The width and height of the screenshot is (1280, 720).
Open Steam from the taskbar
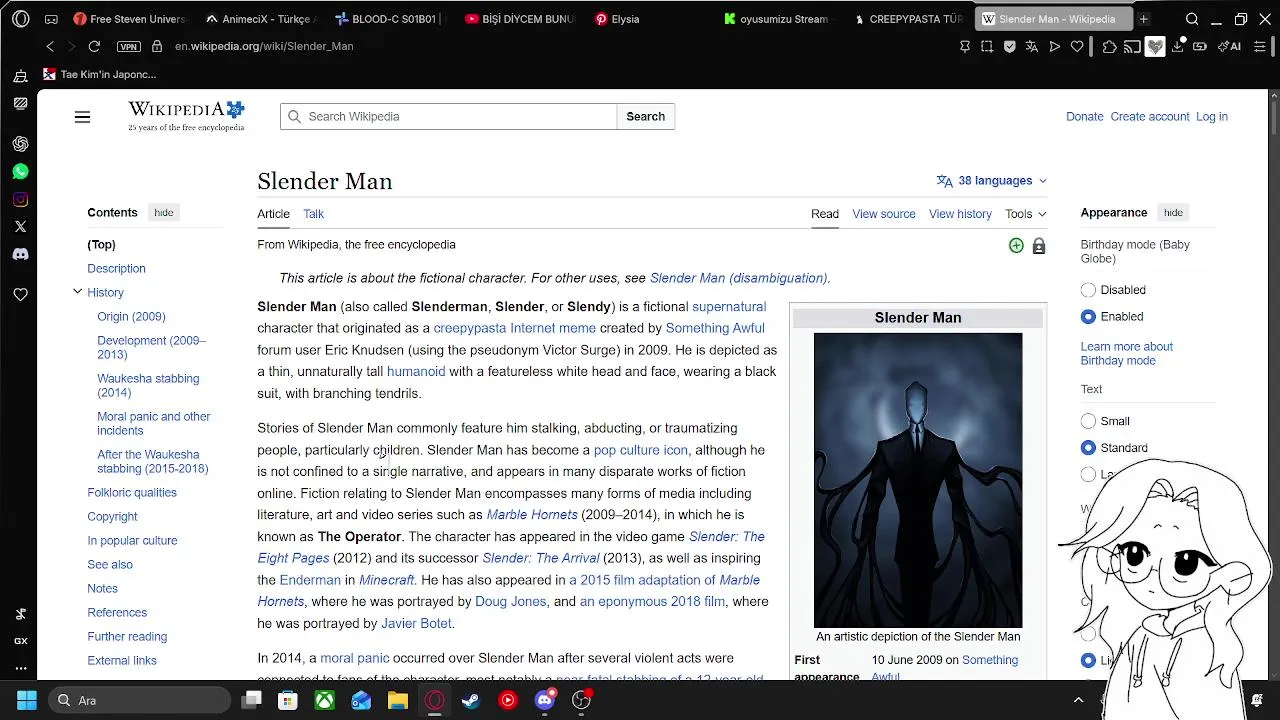[x=470, y=700]
